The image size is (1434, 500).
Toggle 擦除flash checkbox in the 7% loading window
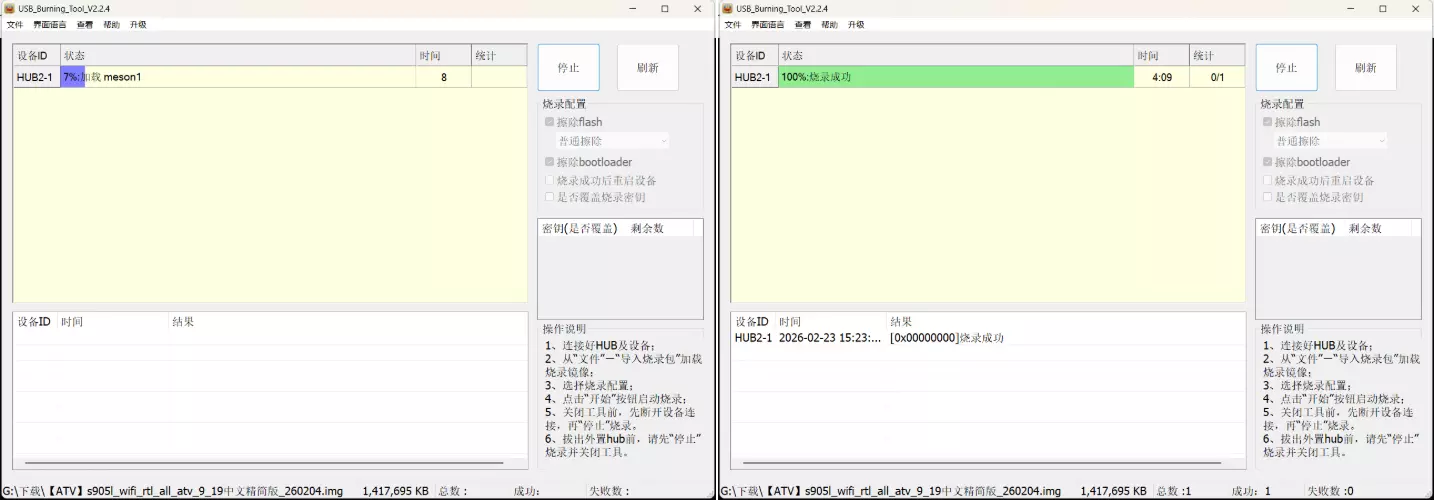[549, 122]
